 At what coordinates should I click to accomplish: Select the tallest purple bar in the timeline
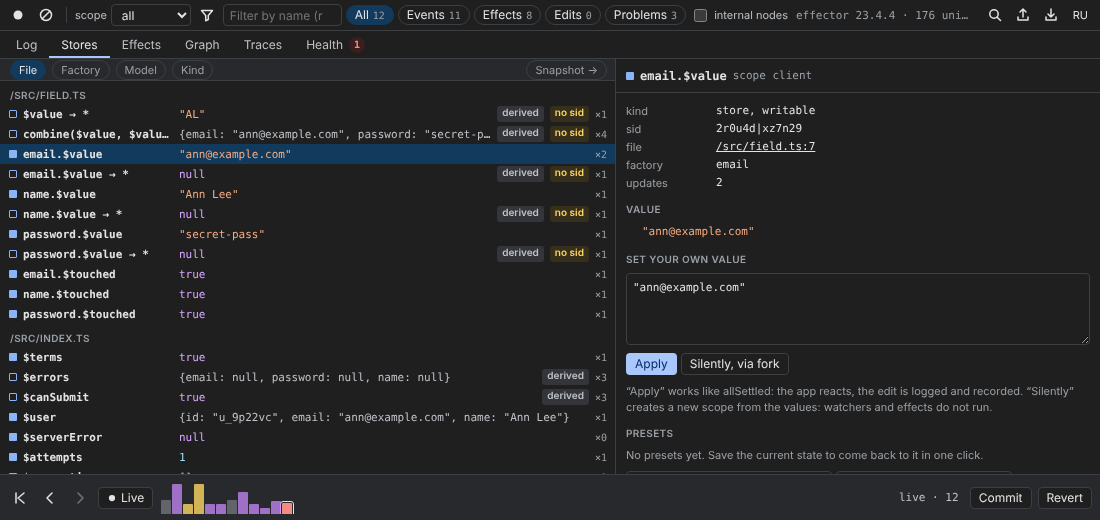click(x=177, y=499)
